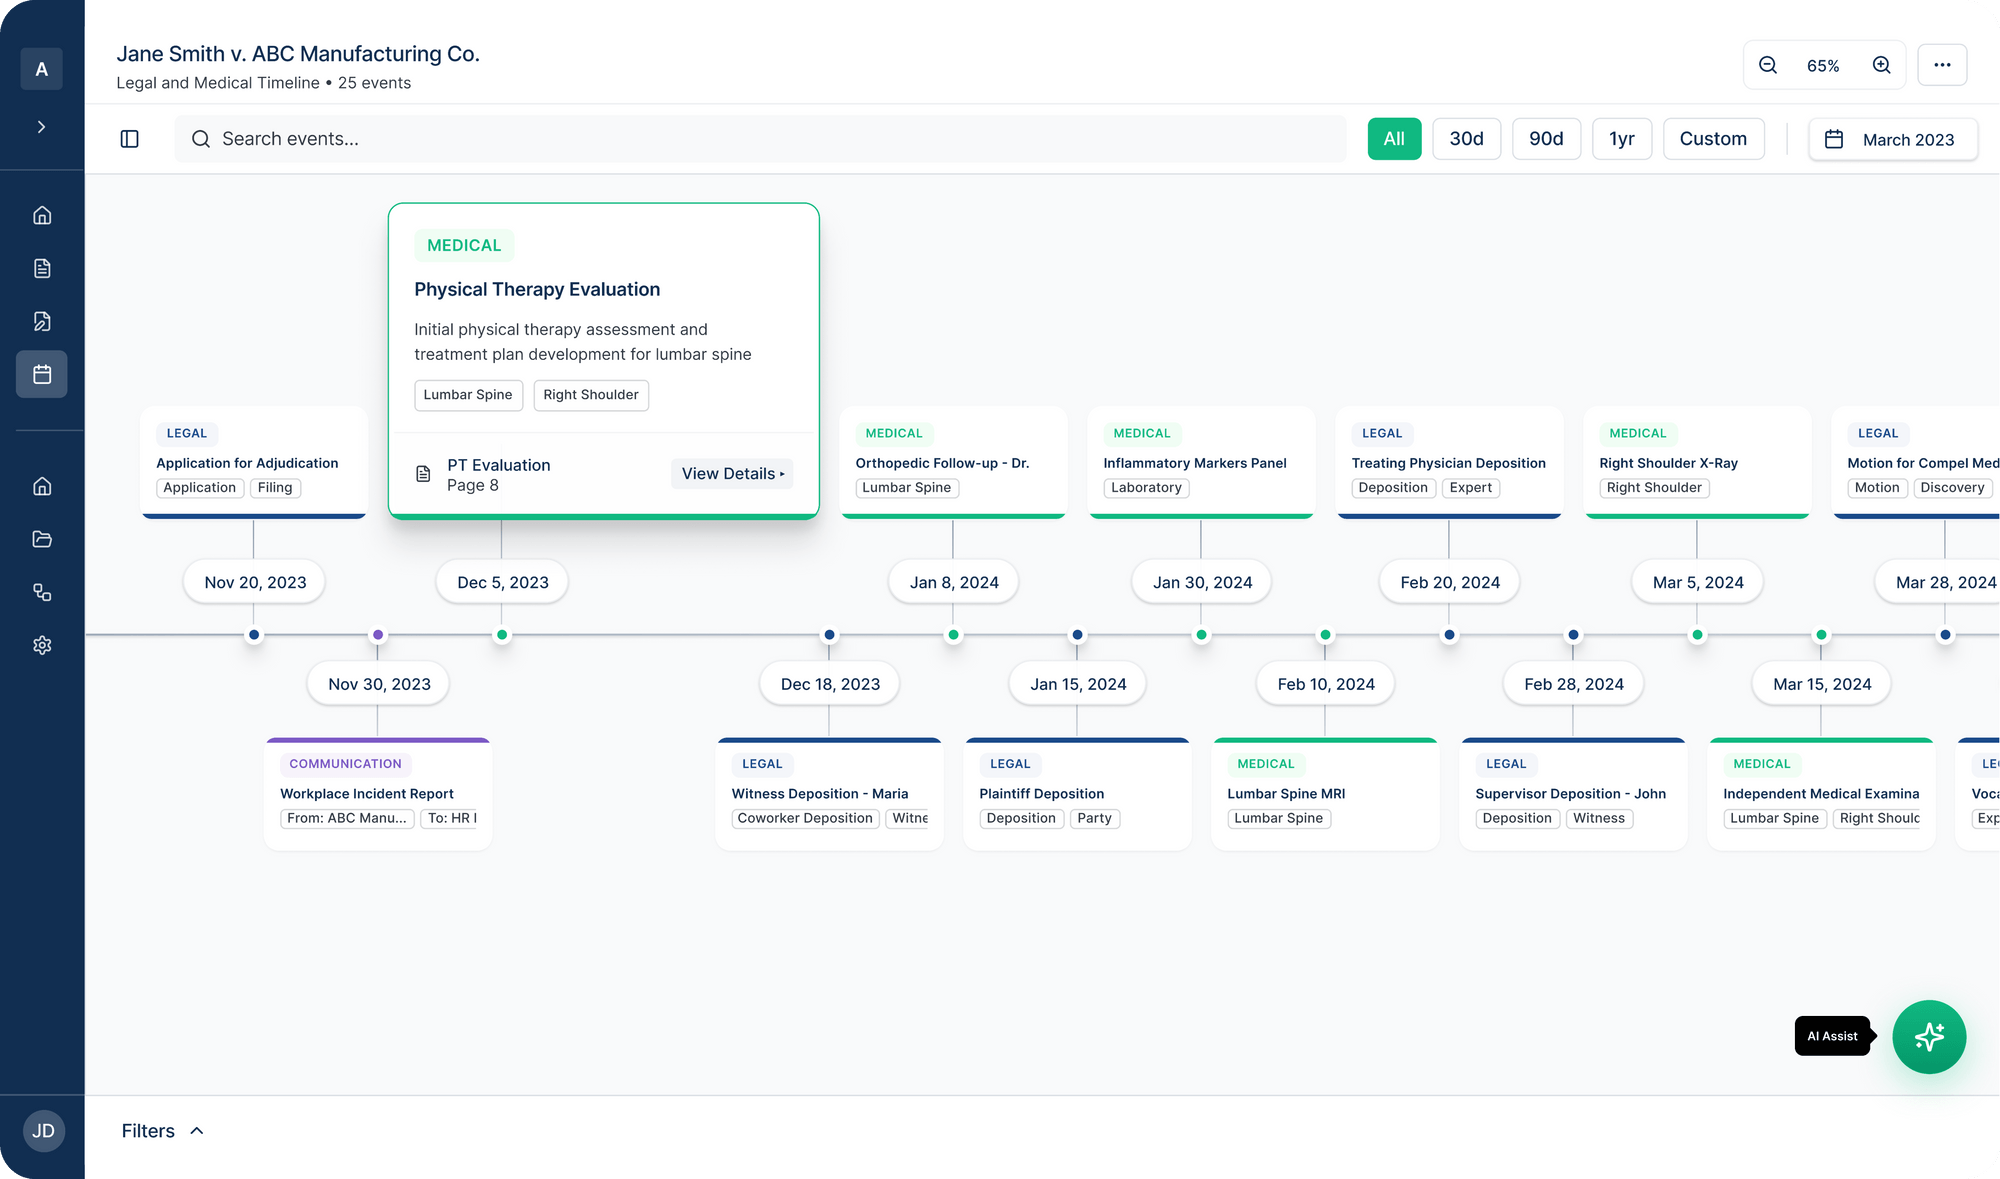Select the All time range filter
The height and width of the screenshot is (1179, 2000).
pyautogui.click(x=1394, y=139)
